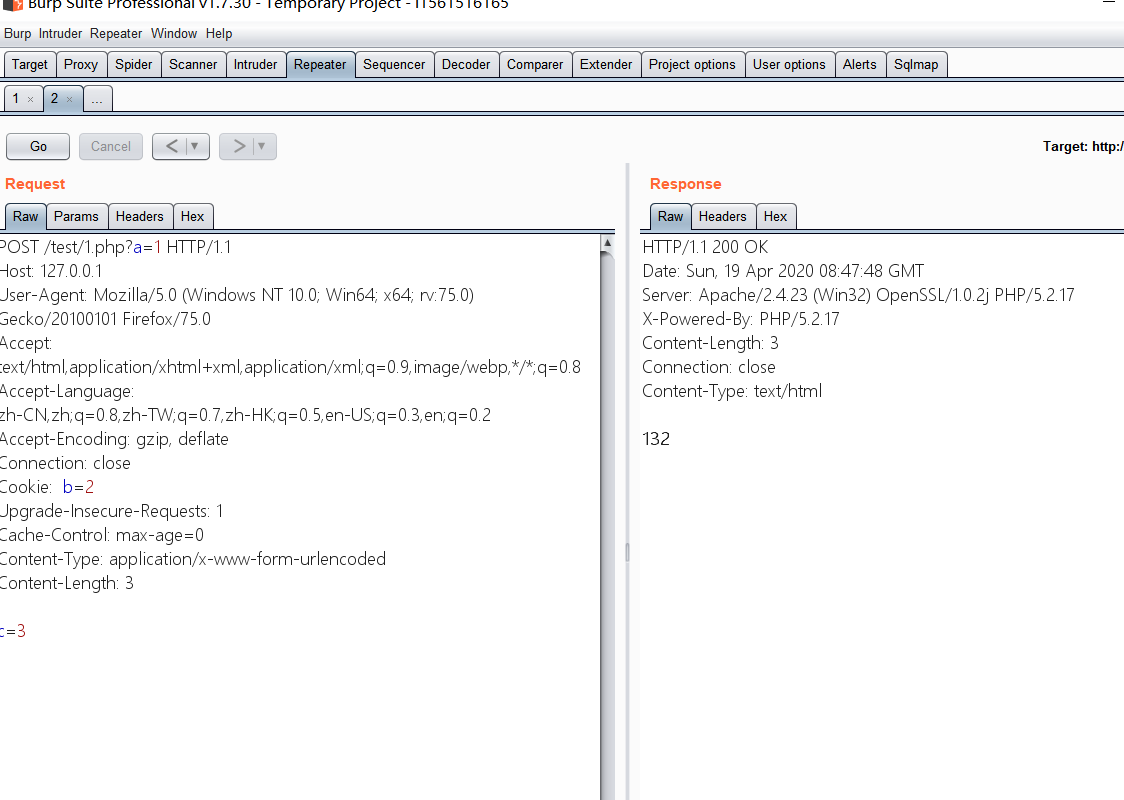
Task: Open the Project options tab
Action: pos(692,65)
